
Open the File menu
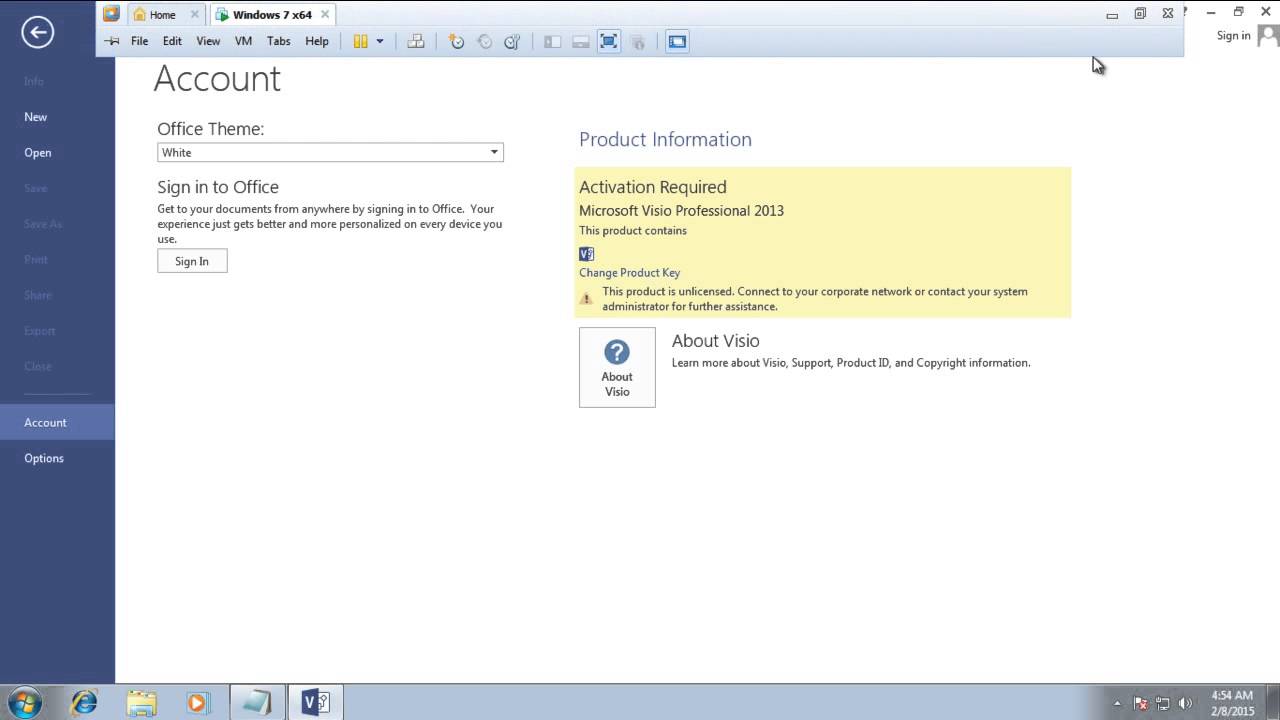[x=140, y=41]
